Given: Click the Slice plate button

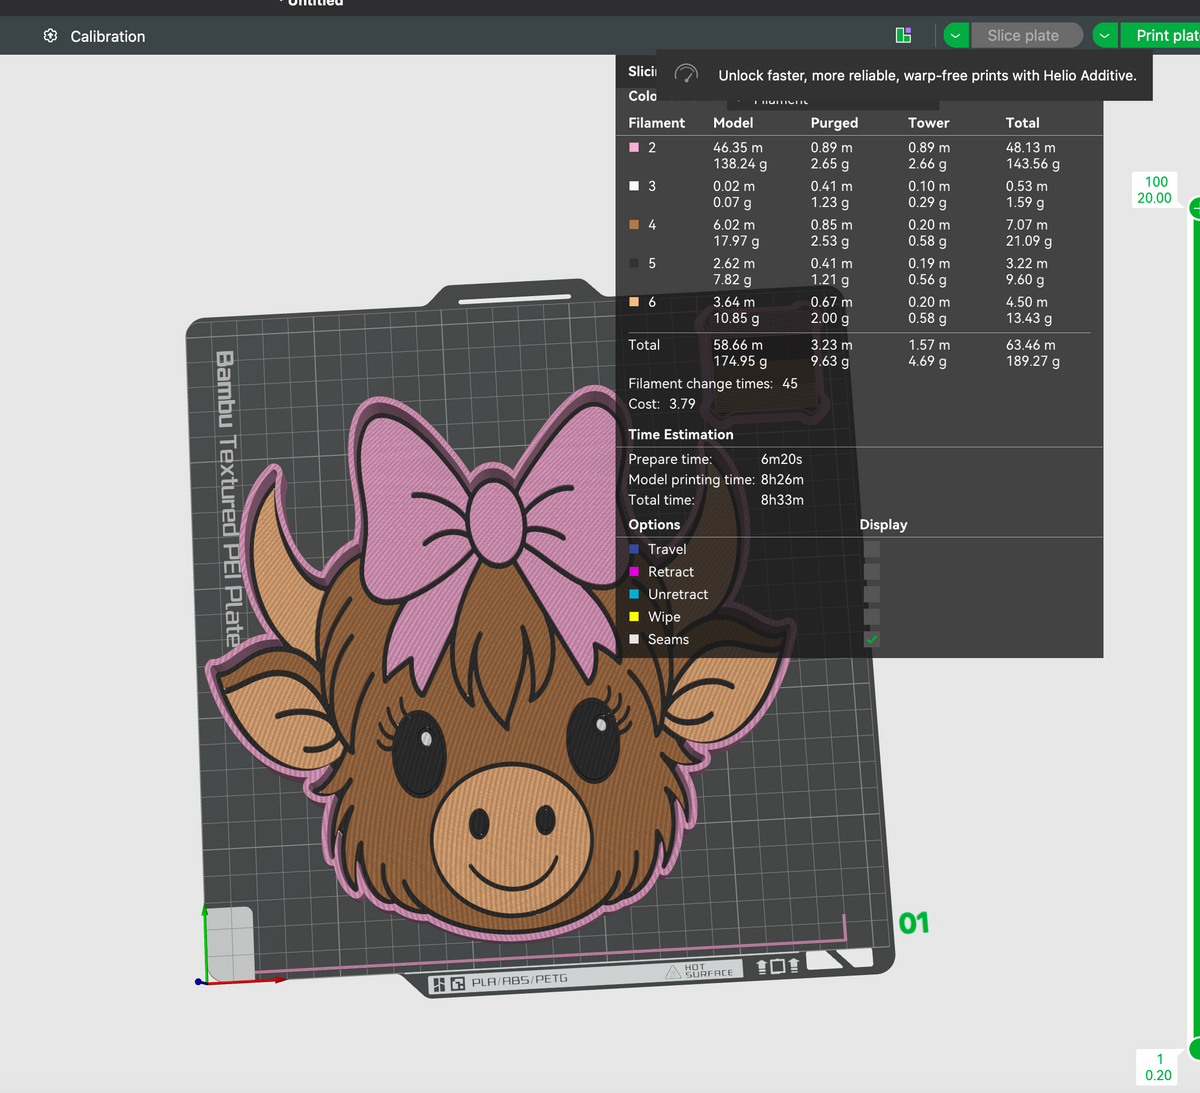Looking at the screenshot, I should point(1027,36).
